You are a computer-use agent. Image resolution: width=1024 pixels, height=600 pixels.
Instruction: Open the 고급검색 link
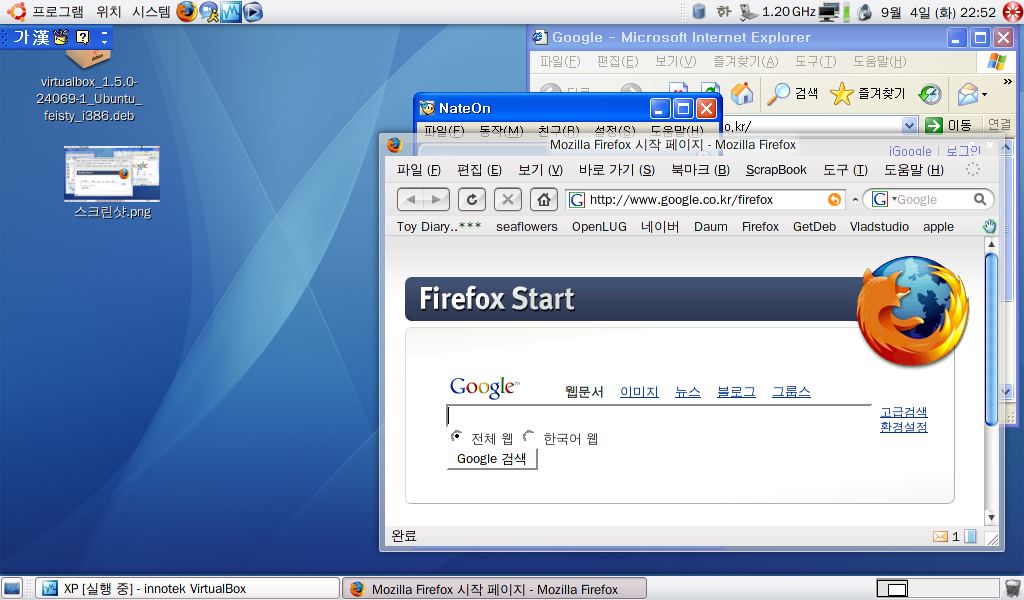point(903,412)
